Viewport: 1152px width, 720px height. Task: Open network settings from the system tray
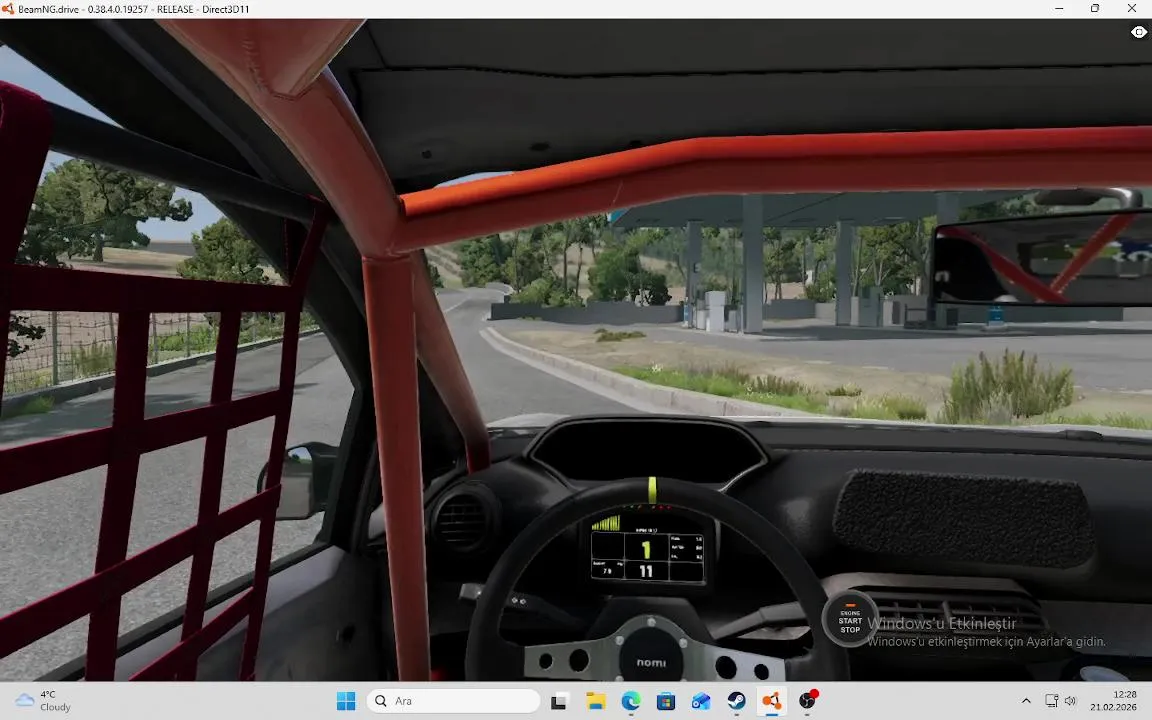click(1051, 701)
